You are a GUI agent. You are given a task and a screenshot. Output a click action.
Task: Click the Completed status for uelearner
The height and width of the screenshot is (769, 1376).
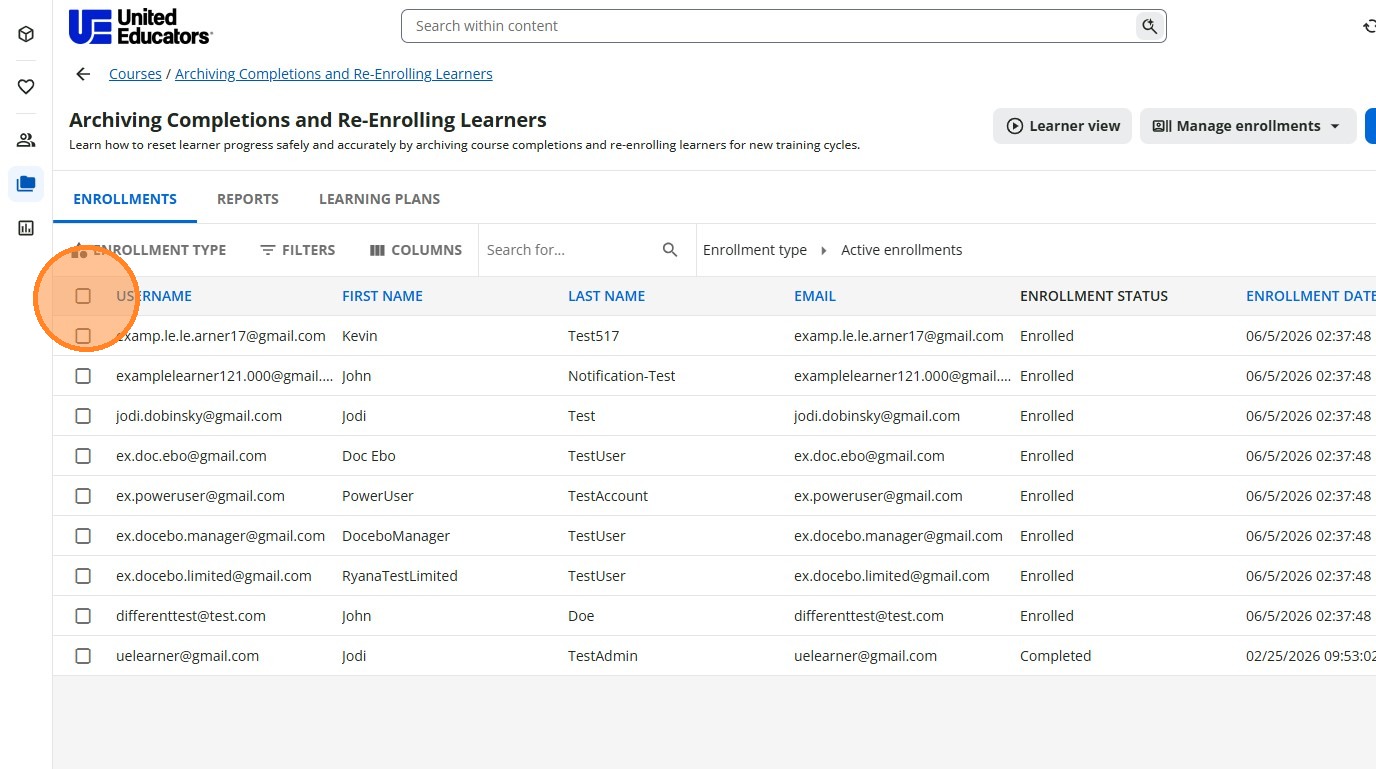click(1055, 656)
